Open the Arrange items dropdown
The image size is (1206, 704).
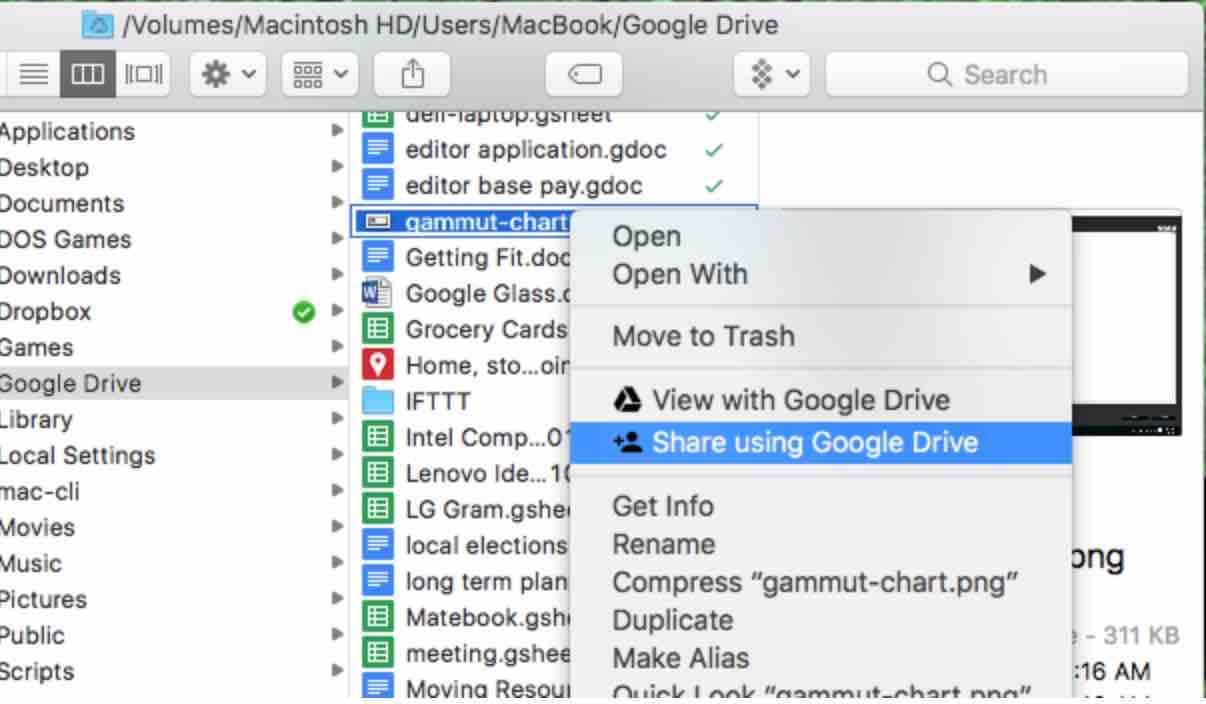pos(320,74)
